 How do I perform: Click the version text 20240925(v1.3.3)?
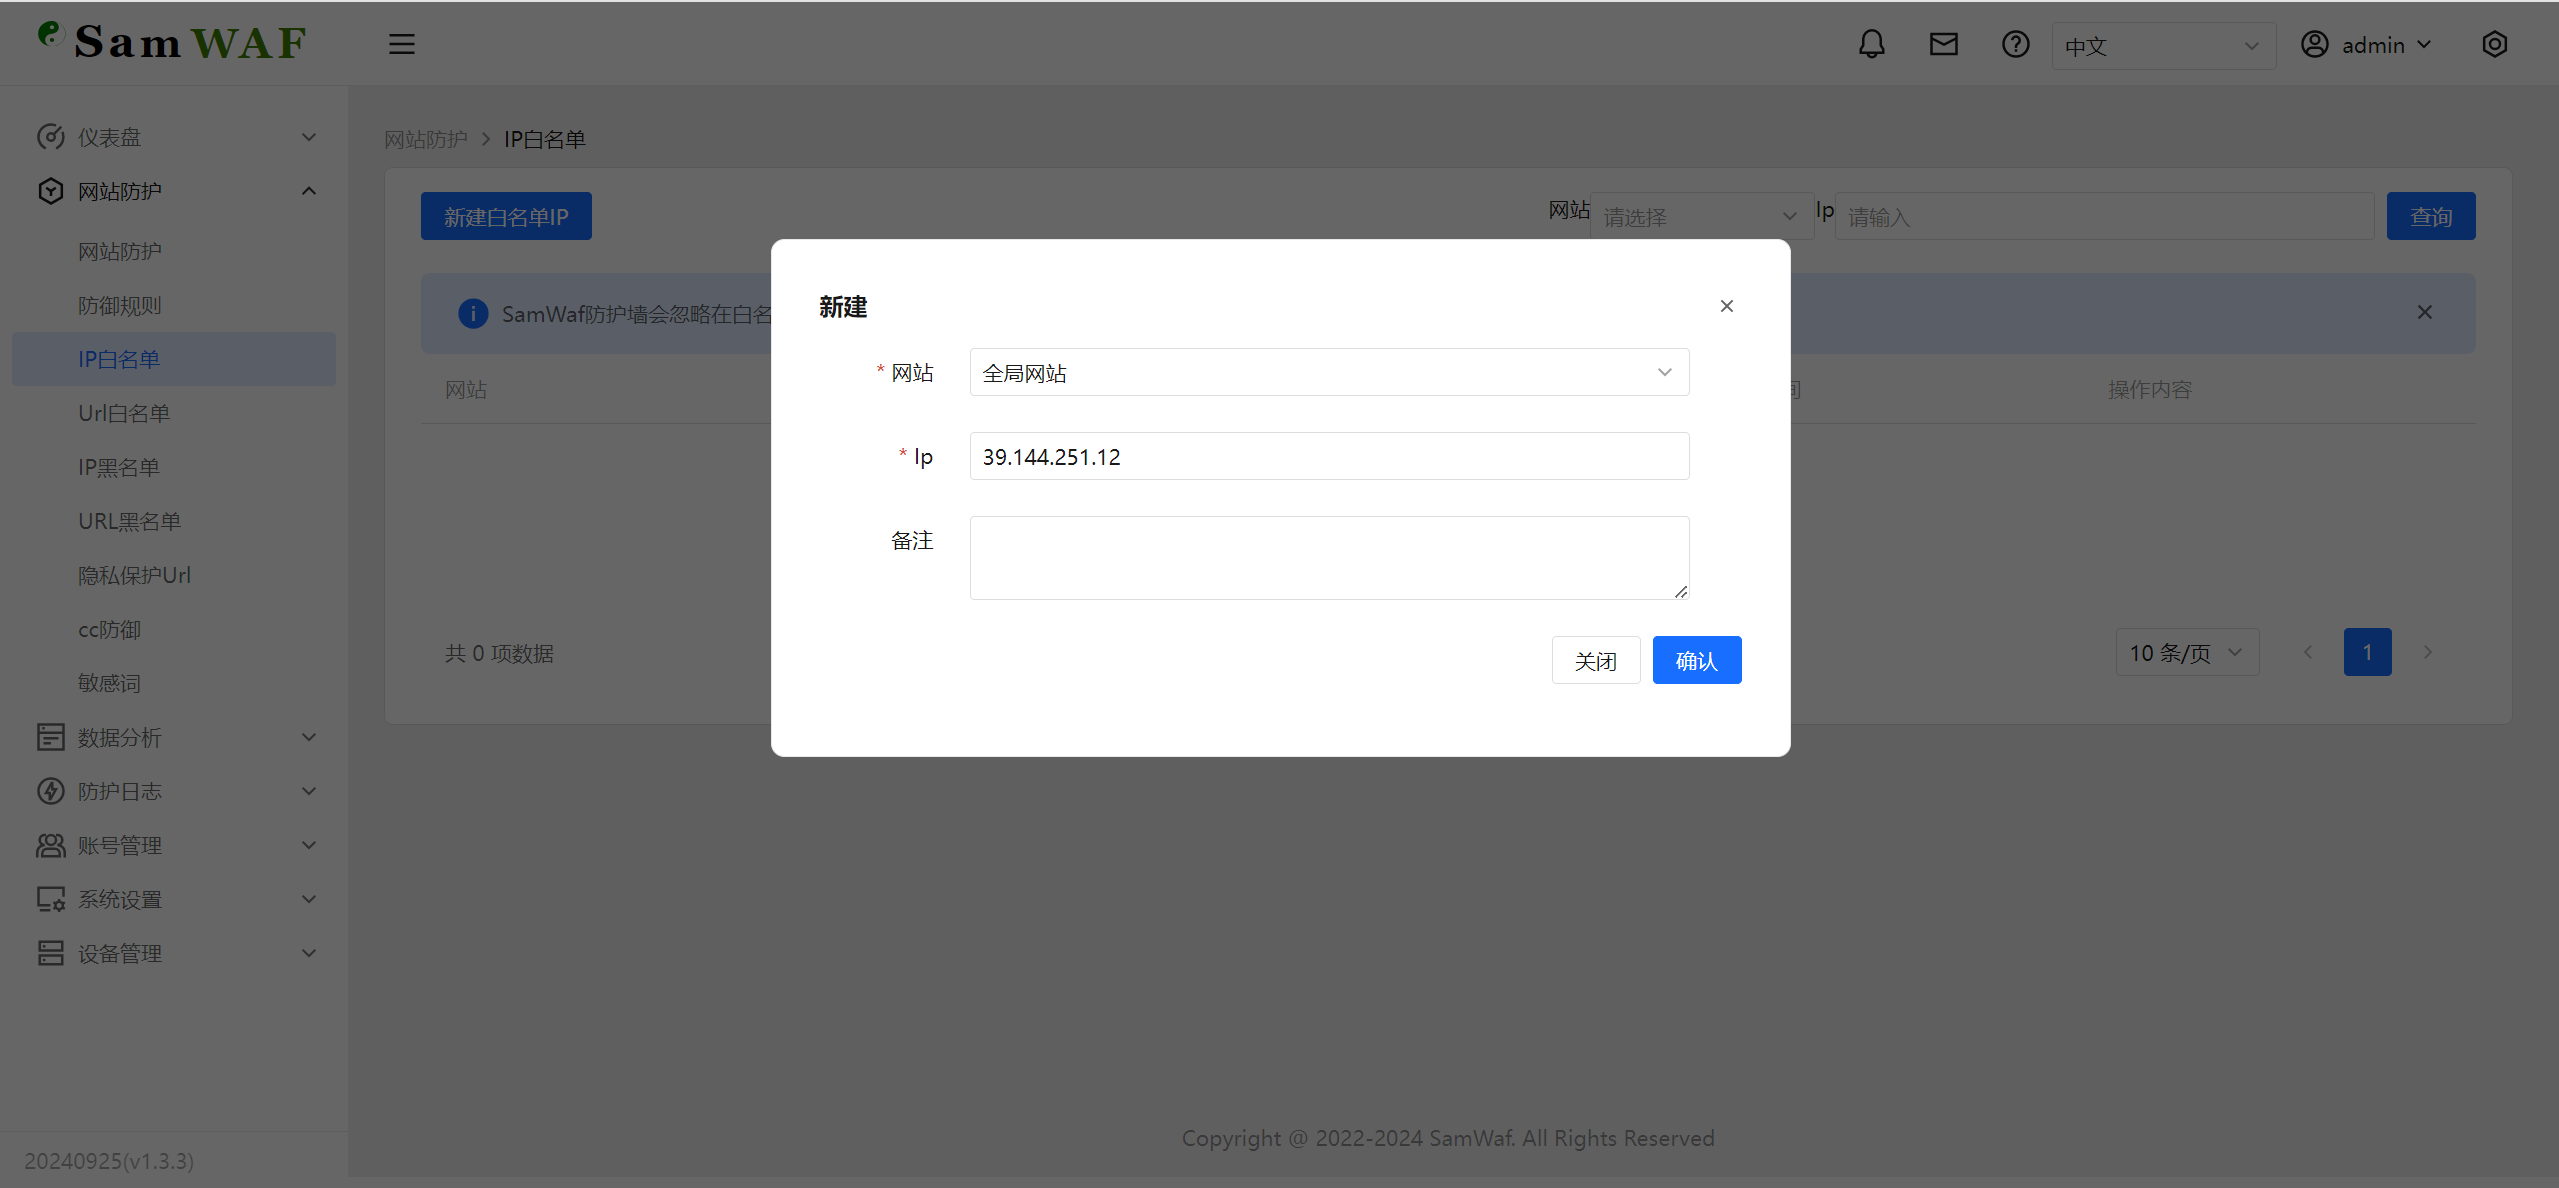(109, 1161)
